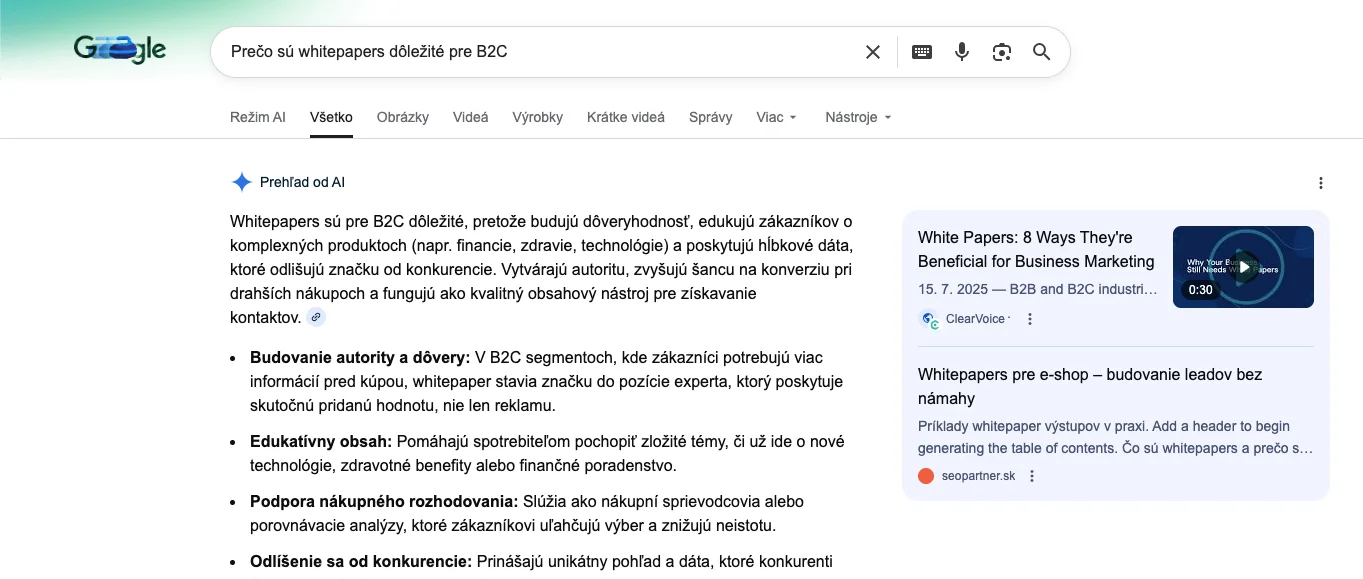The height and width of the screenshot is (579, 1363).
Task: Expand the Viac dropdown menu
Action: pyautogui.click(x=776, y=117)
